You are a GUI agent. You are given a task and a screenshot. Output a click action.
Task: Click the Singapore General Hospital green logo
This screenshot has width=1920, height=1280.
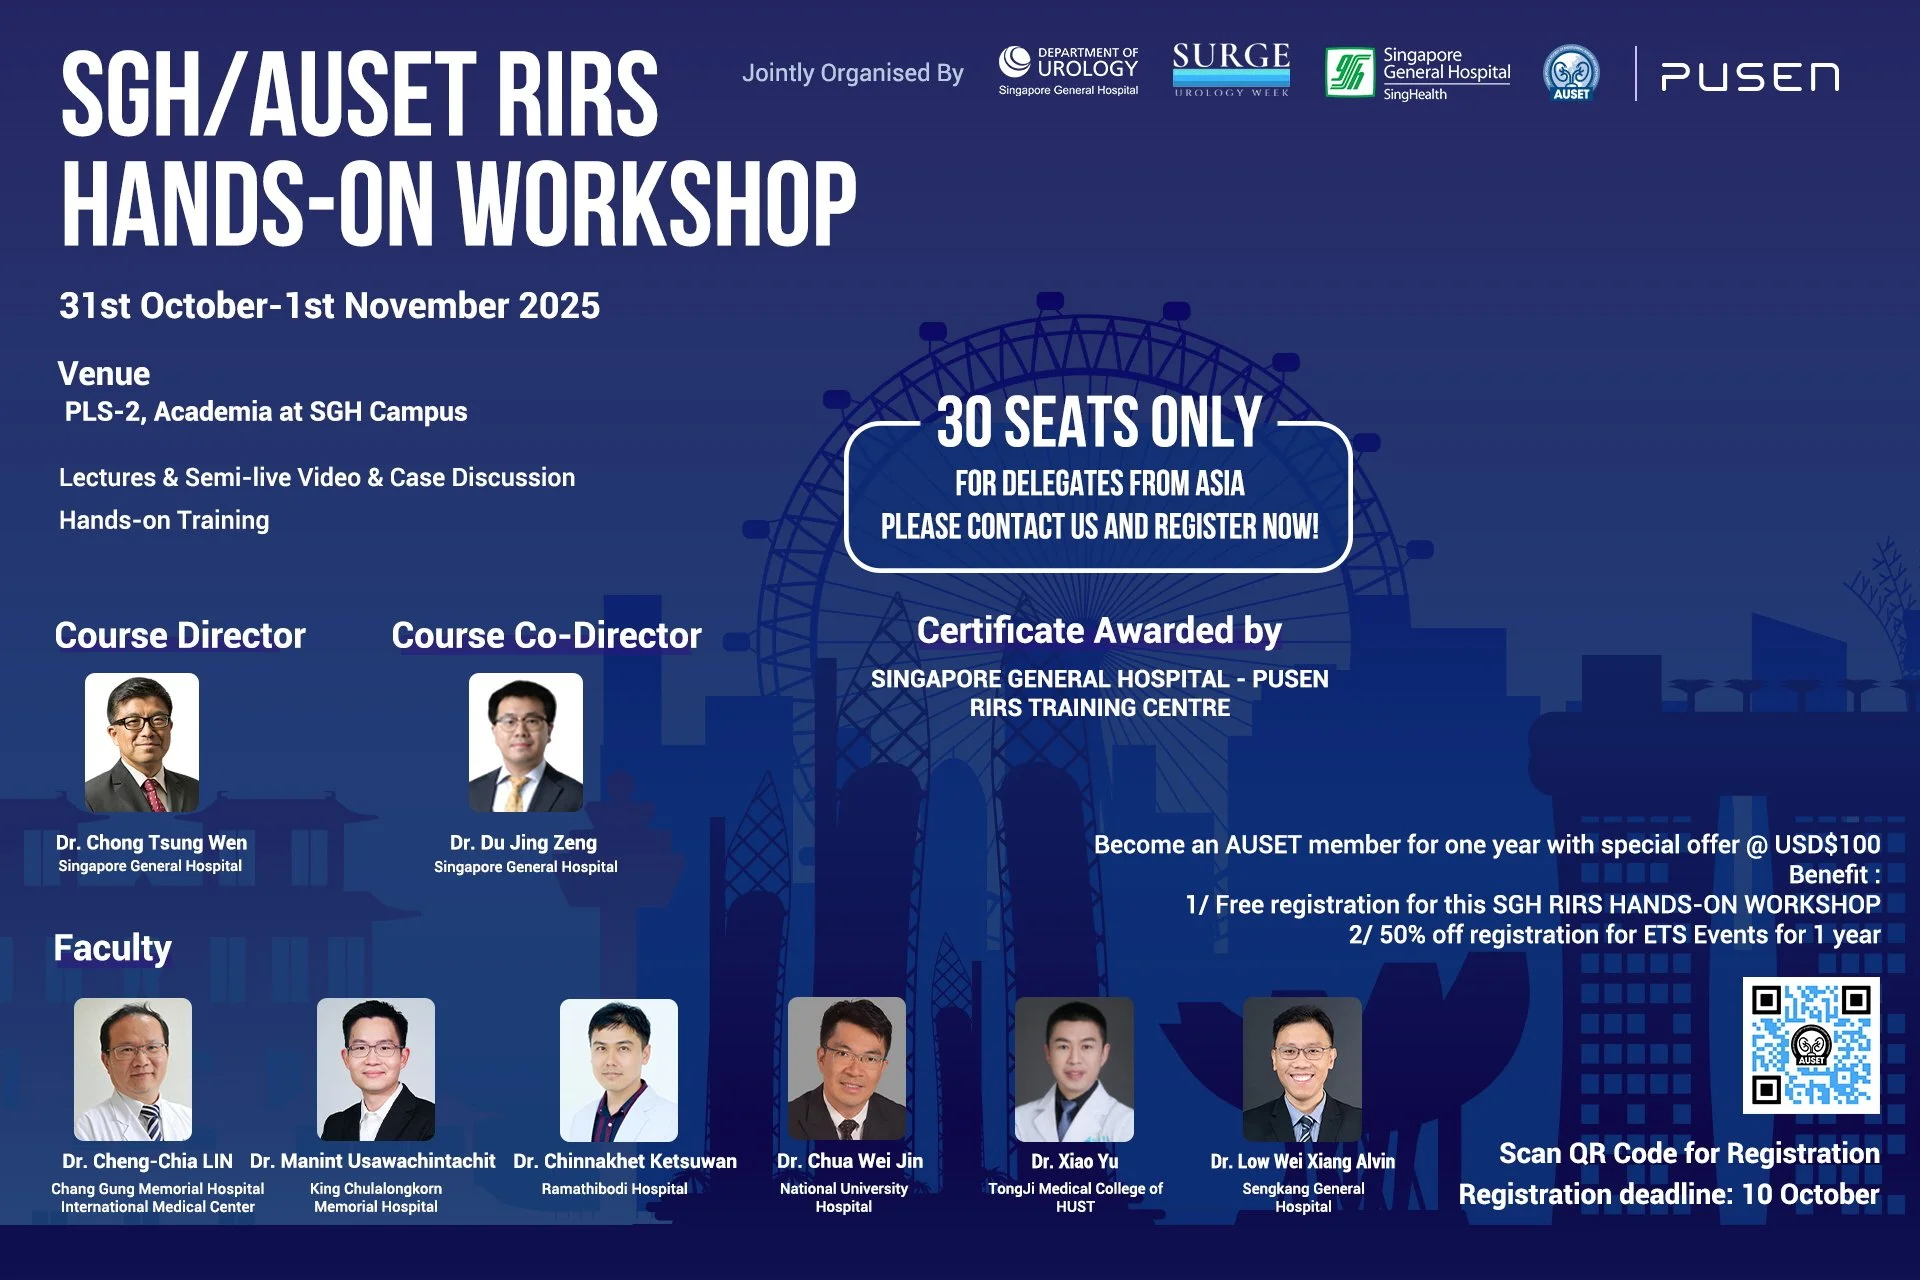point(1418,73)
